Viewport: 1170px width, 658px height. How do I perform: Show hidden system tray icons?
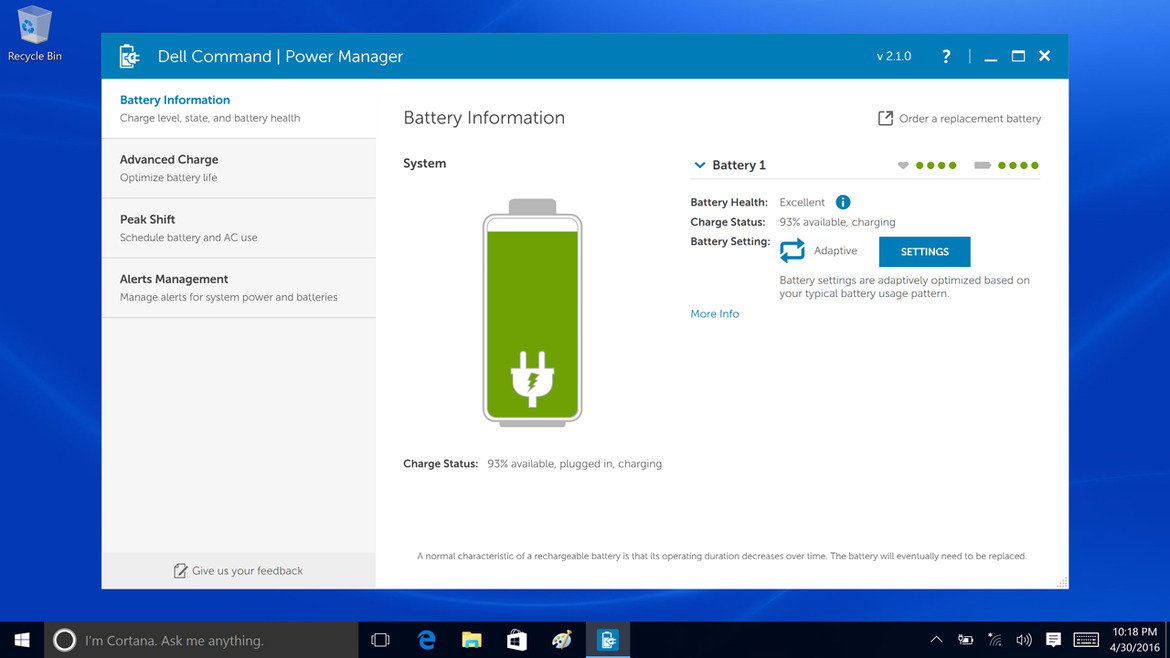click(x=936, y=639)
